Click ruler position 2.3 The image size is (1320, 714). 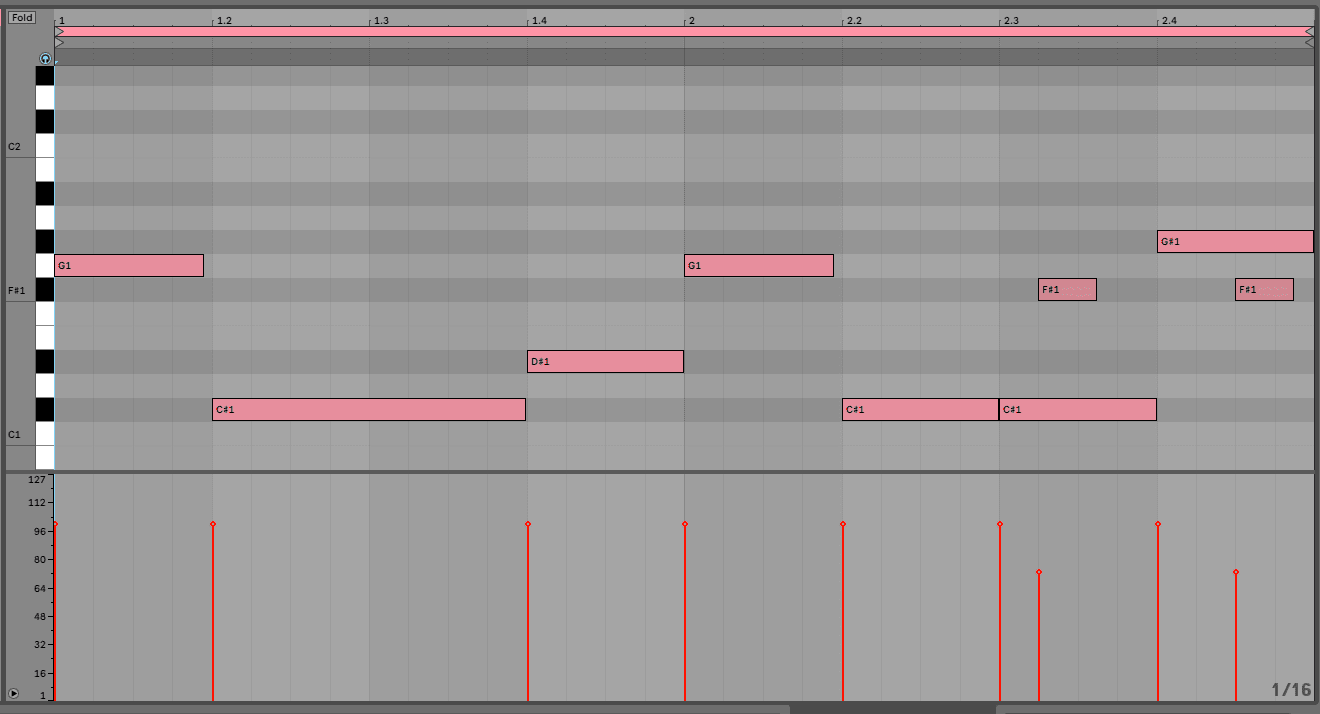(1011, 20)
